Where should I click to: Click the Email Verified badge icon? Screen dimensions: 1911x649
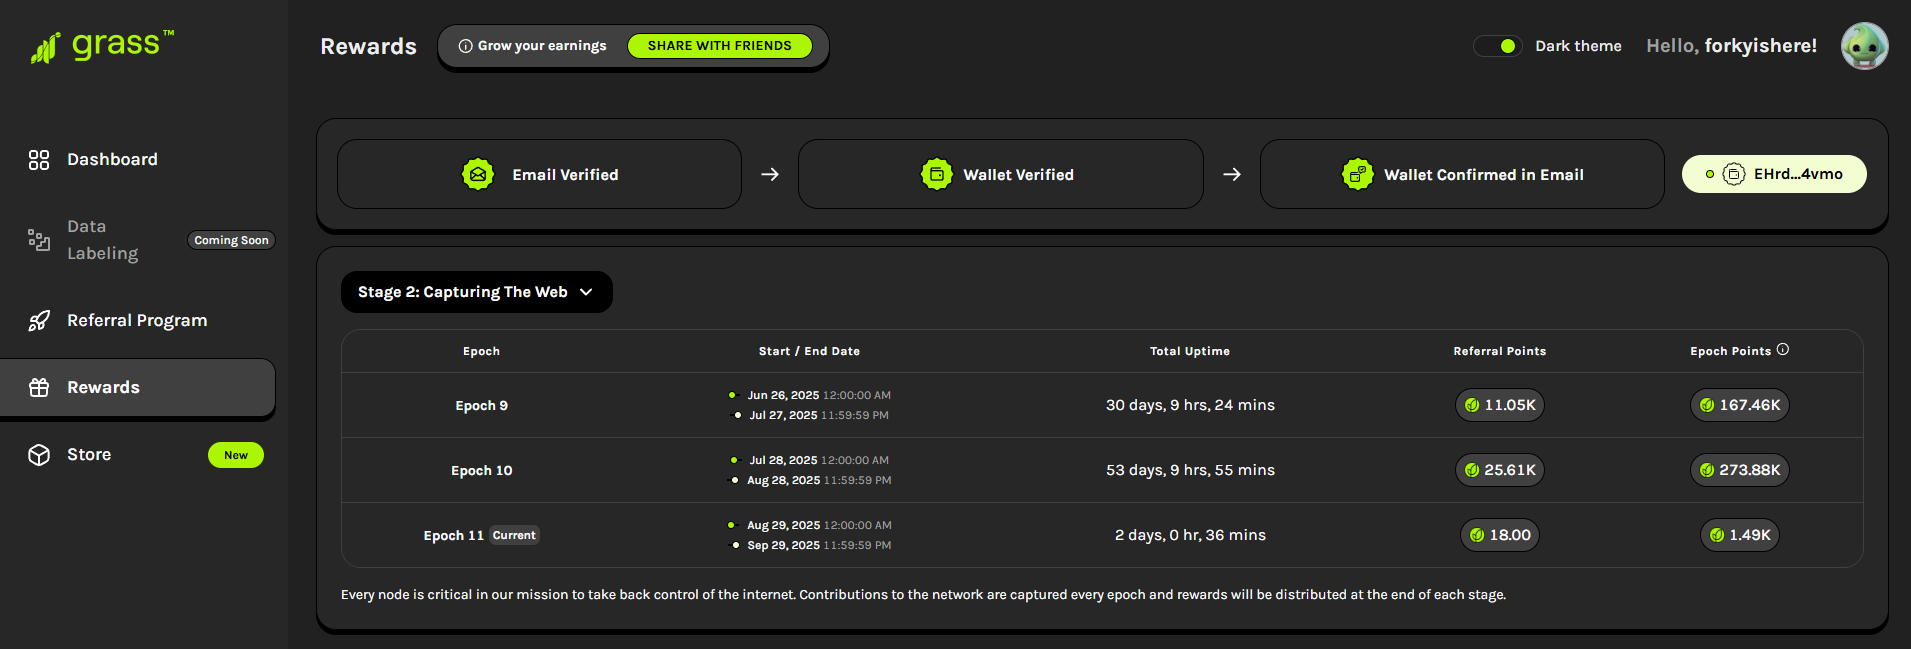[478, 174]
